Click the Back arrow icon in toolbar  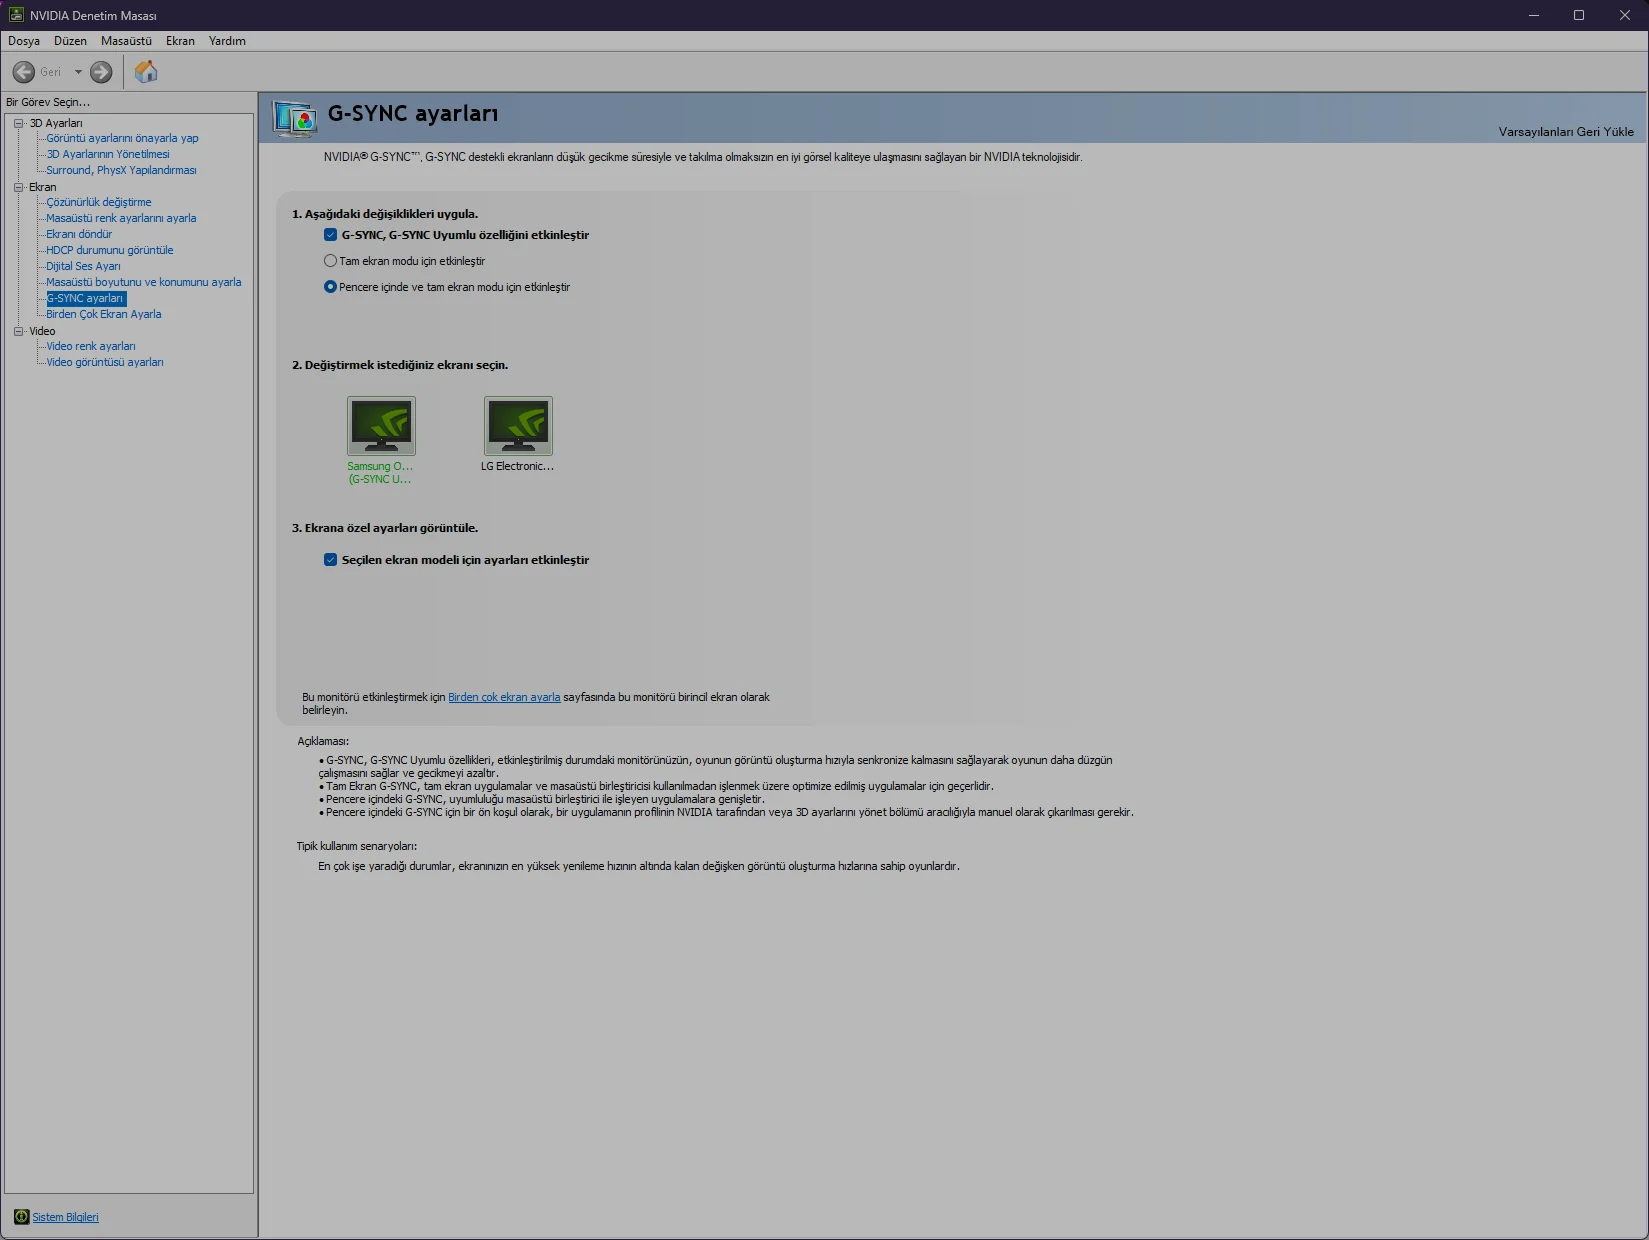pos(24,72)
